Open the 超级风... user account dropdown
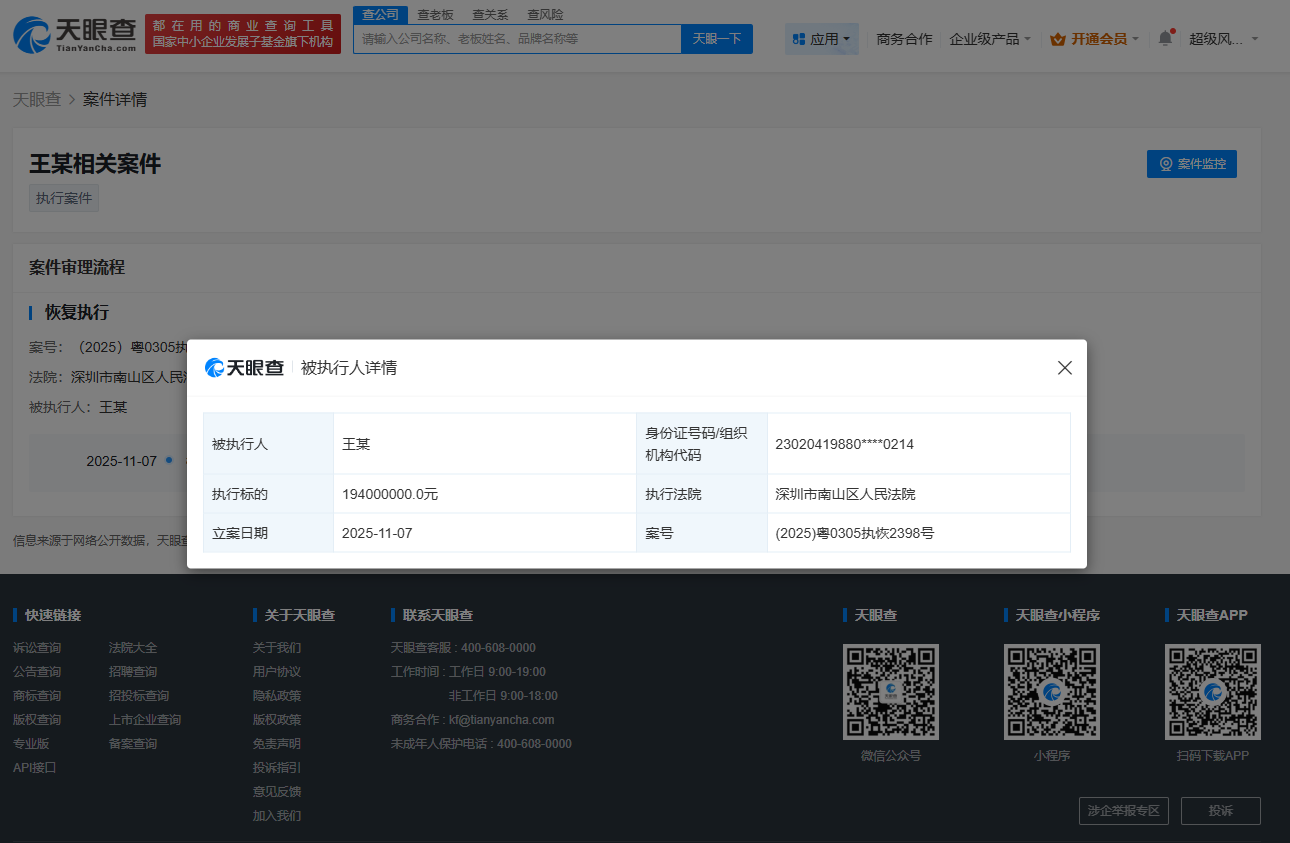This screenshot has width=1290, height=843. 1223,39
